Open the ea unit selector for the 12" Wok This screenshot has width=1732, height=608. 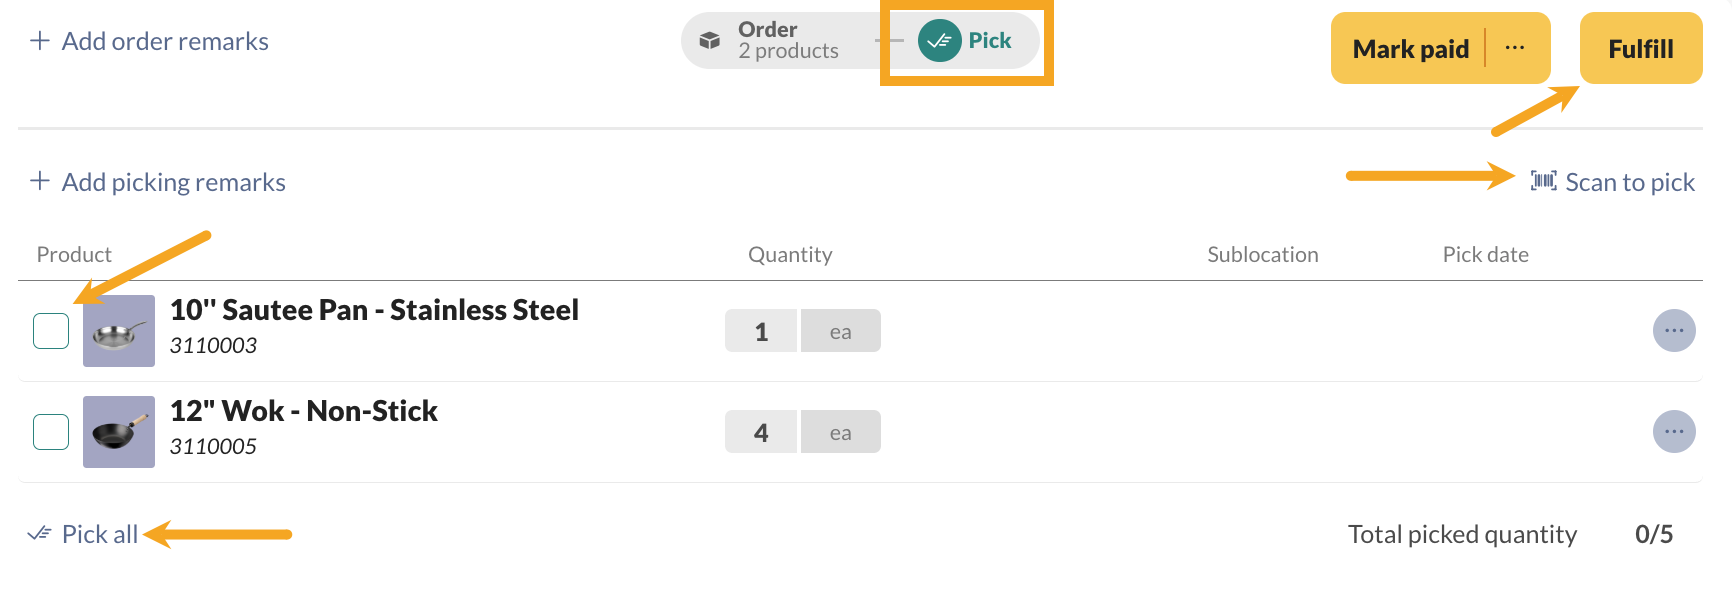tap(840, 431)
